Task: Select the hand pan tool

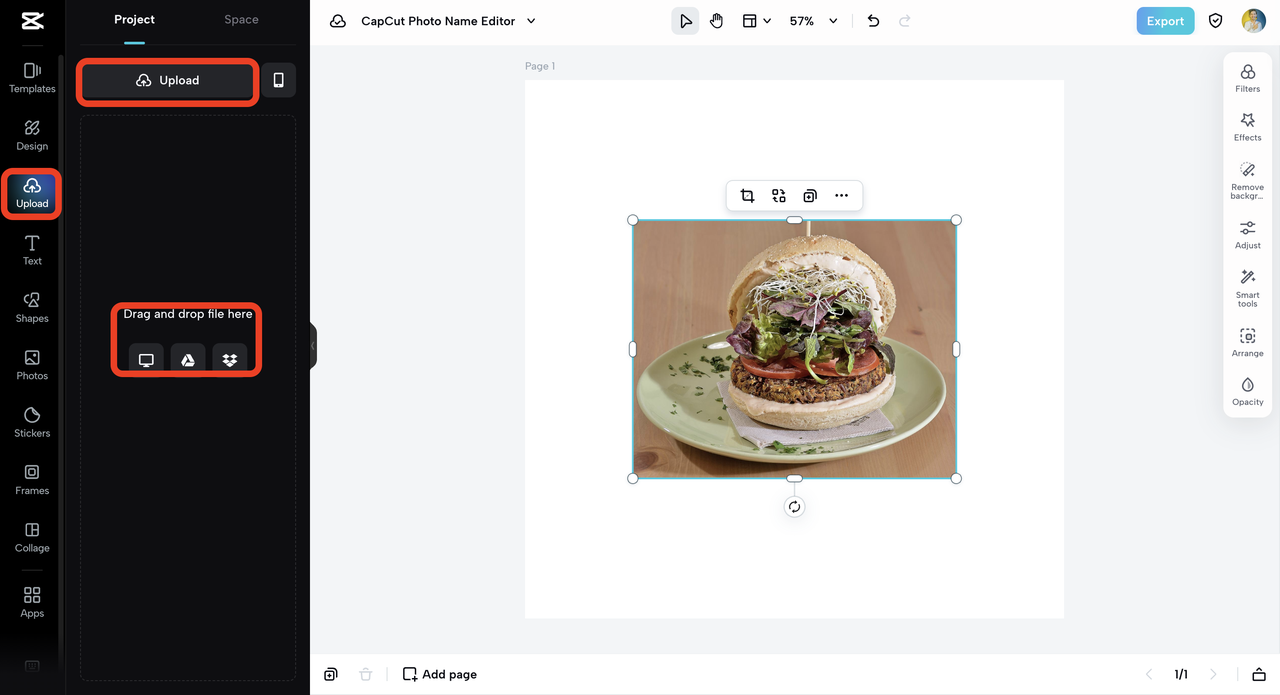Action: (717, 21)
